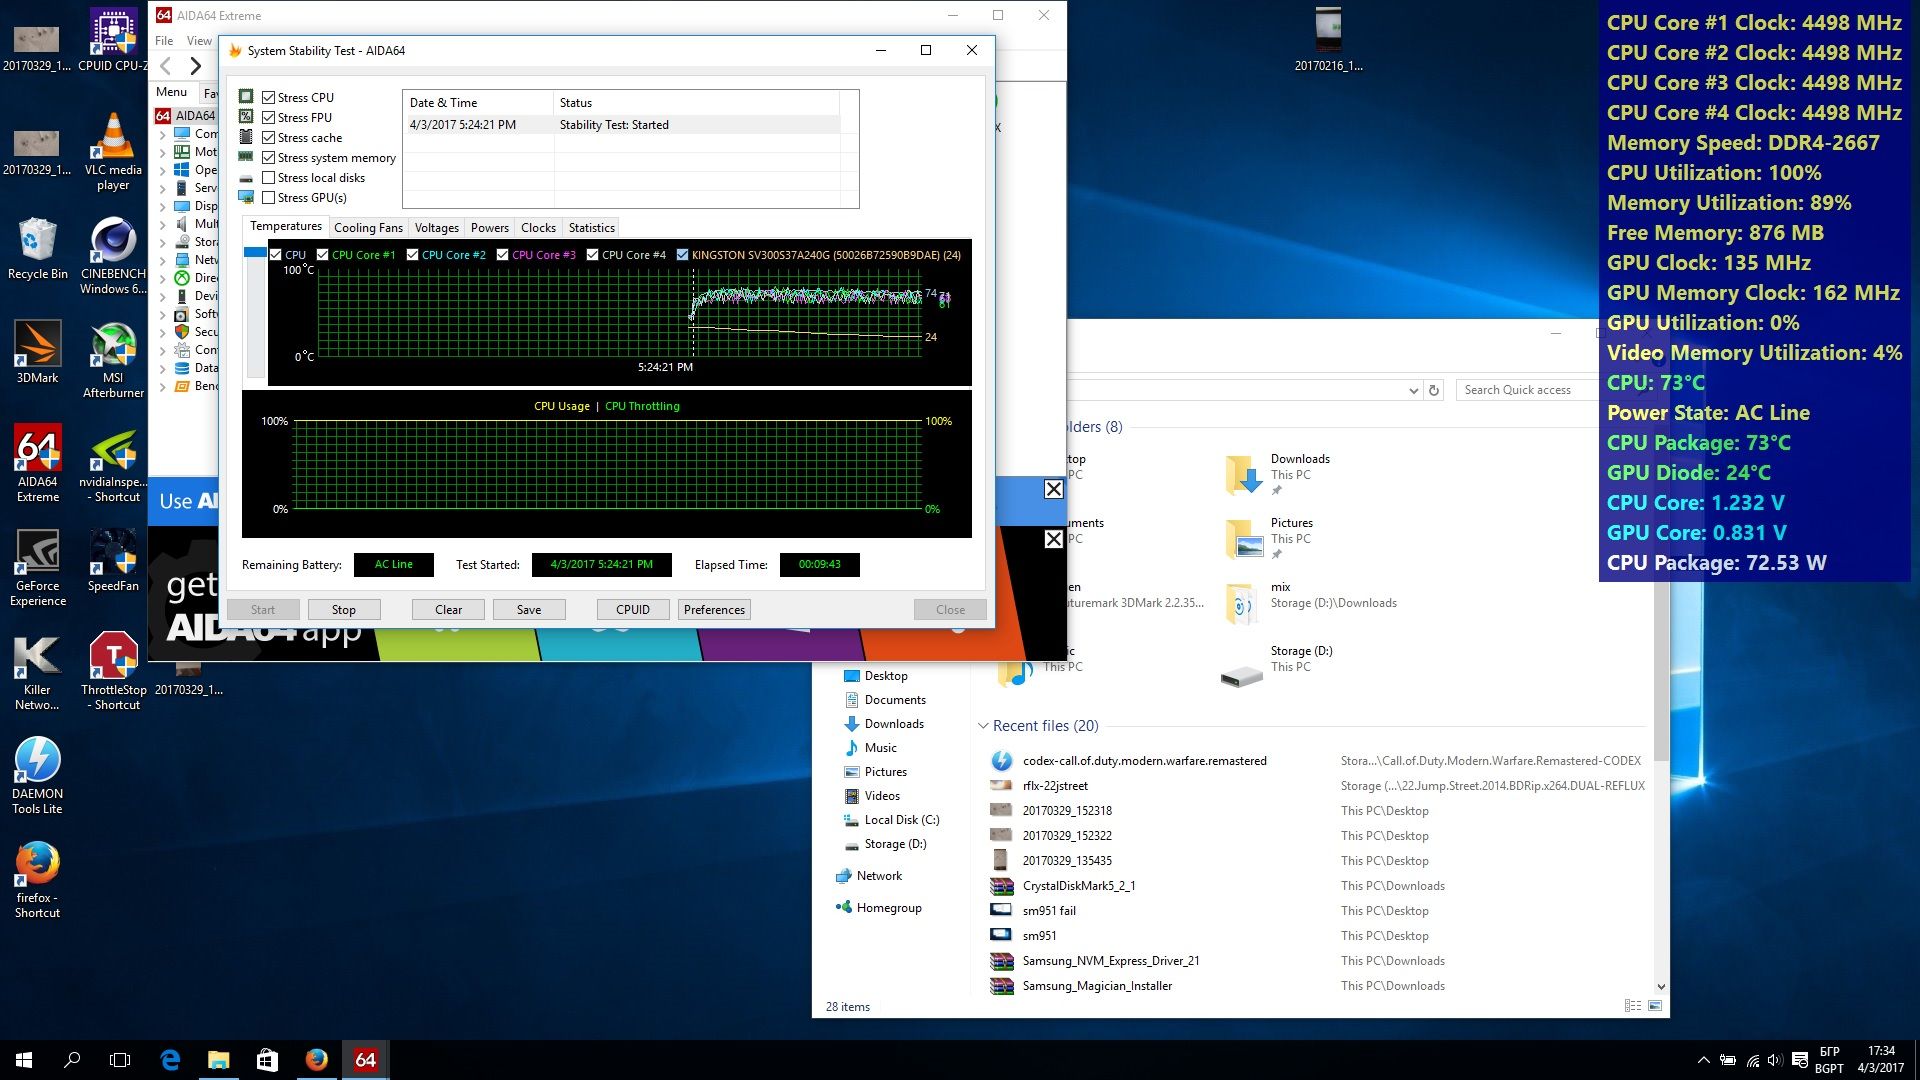Viewport: 1920px width, 1080px height.
Task: Show hidden system tray icons
Action: point(1703,1060)
